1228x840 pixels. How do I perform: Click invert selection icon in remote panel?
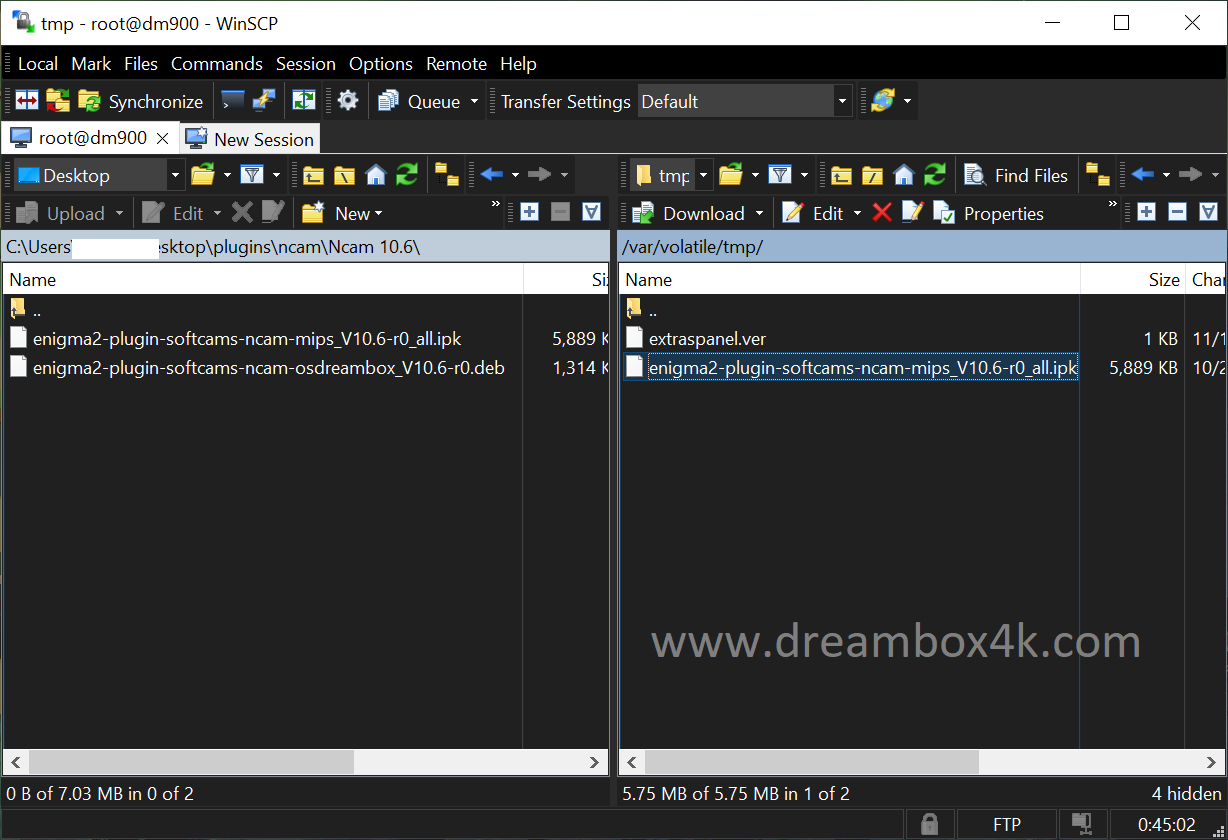(1208, 212)
